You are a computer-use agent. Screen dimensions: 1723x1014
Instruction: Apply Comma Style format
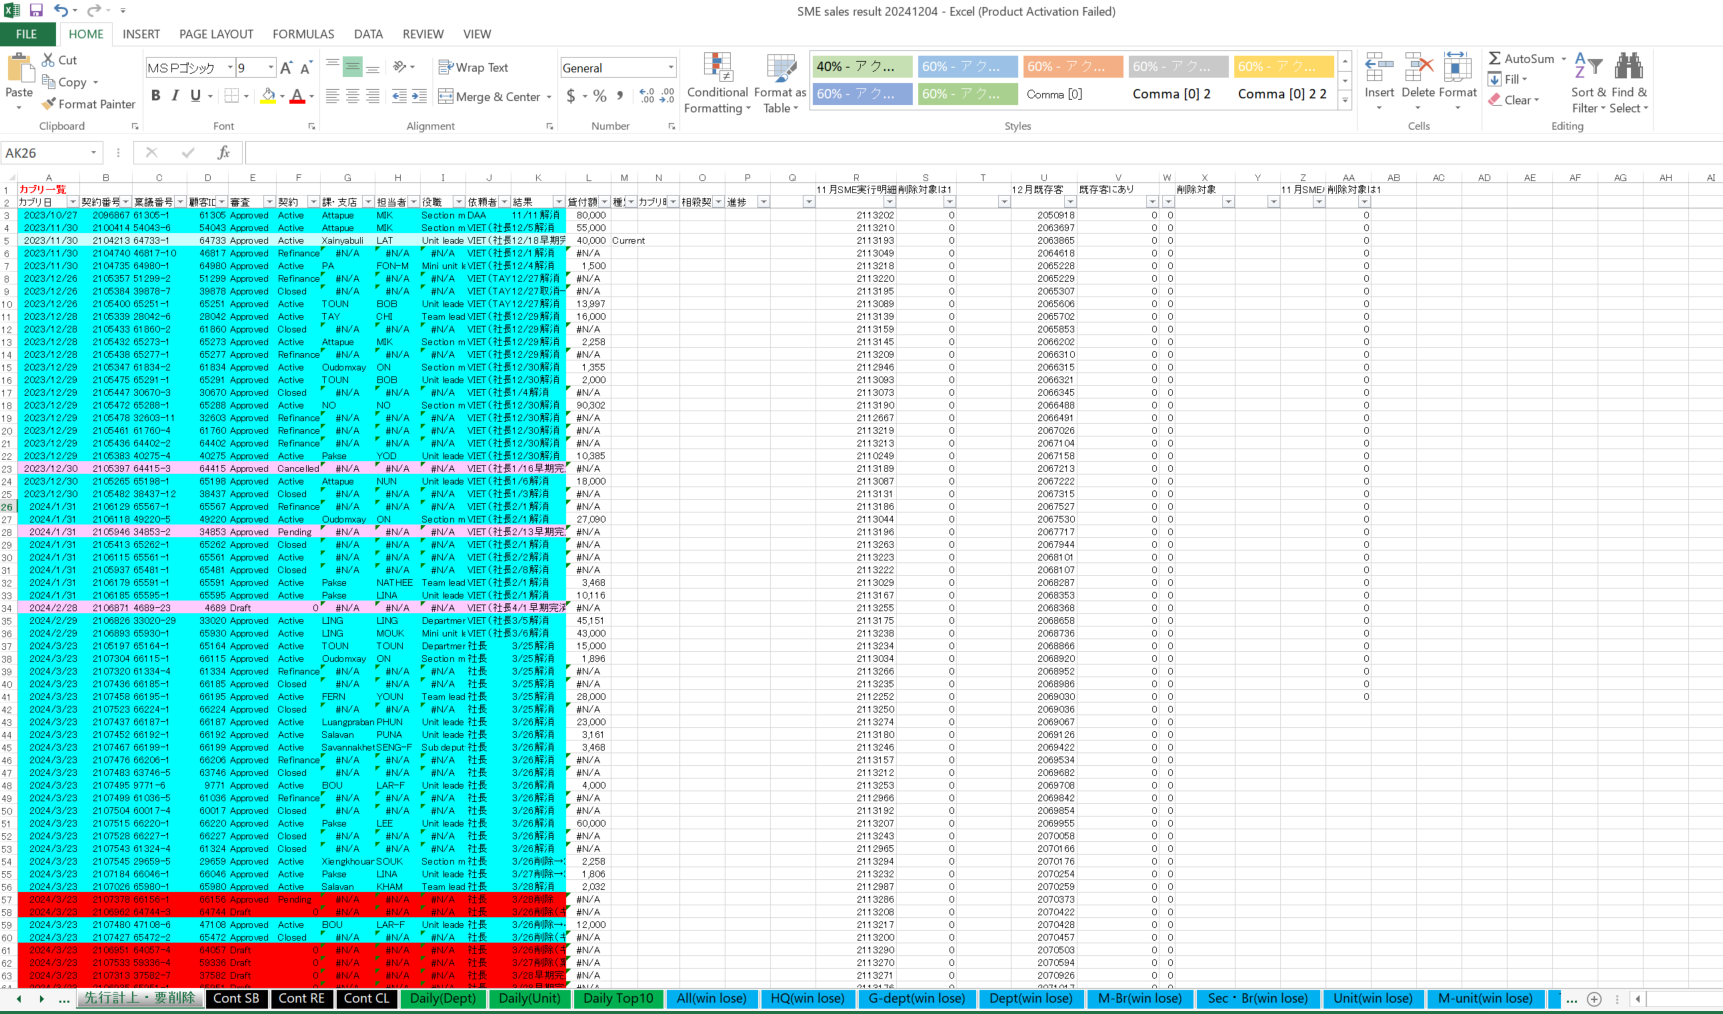pos(621,96)
